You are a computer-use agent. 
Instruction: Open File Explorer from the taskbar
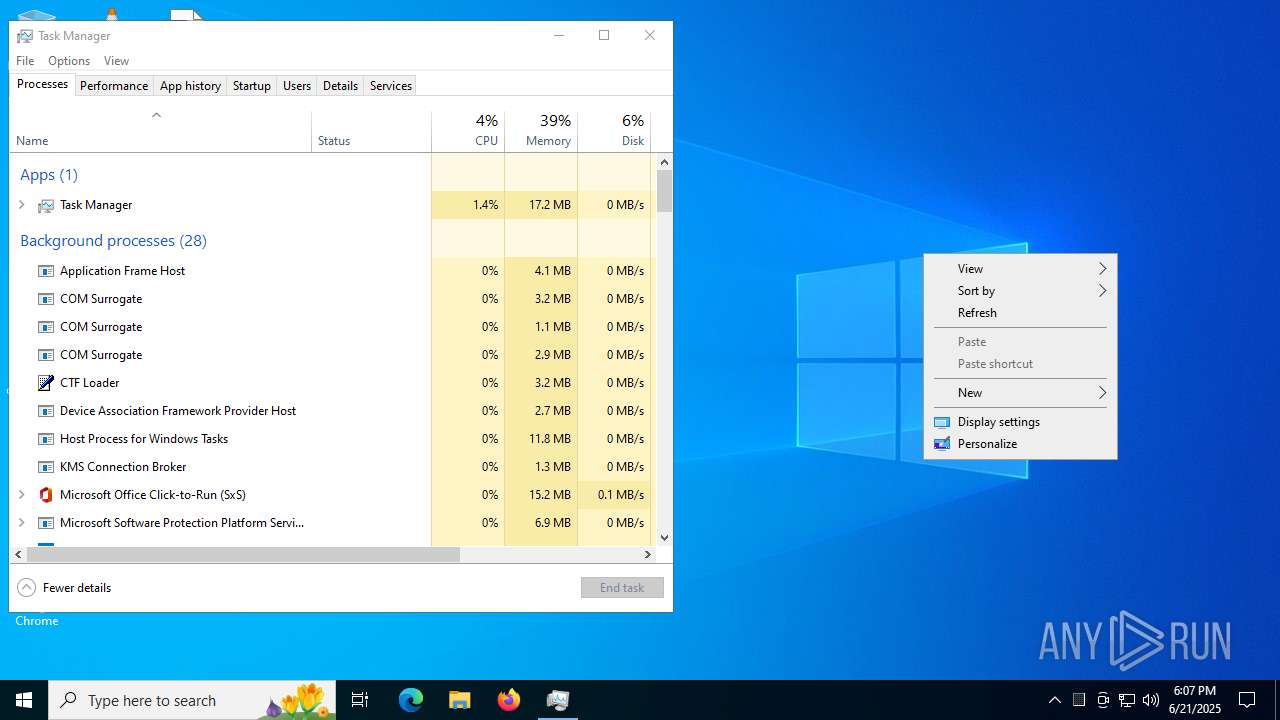pos(459,700)
